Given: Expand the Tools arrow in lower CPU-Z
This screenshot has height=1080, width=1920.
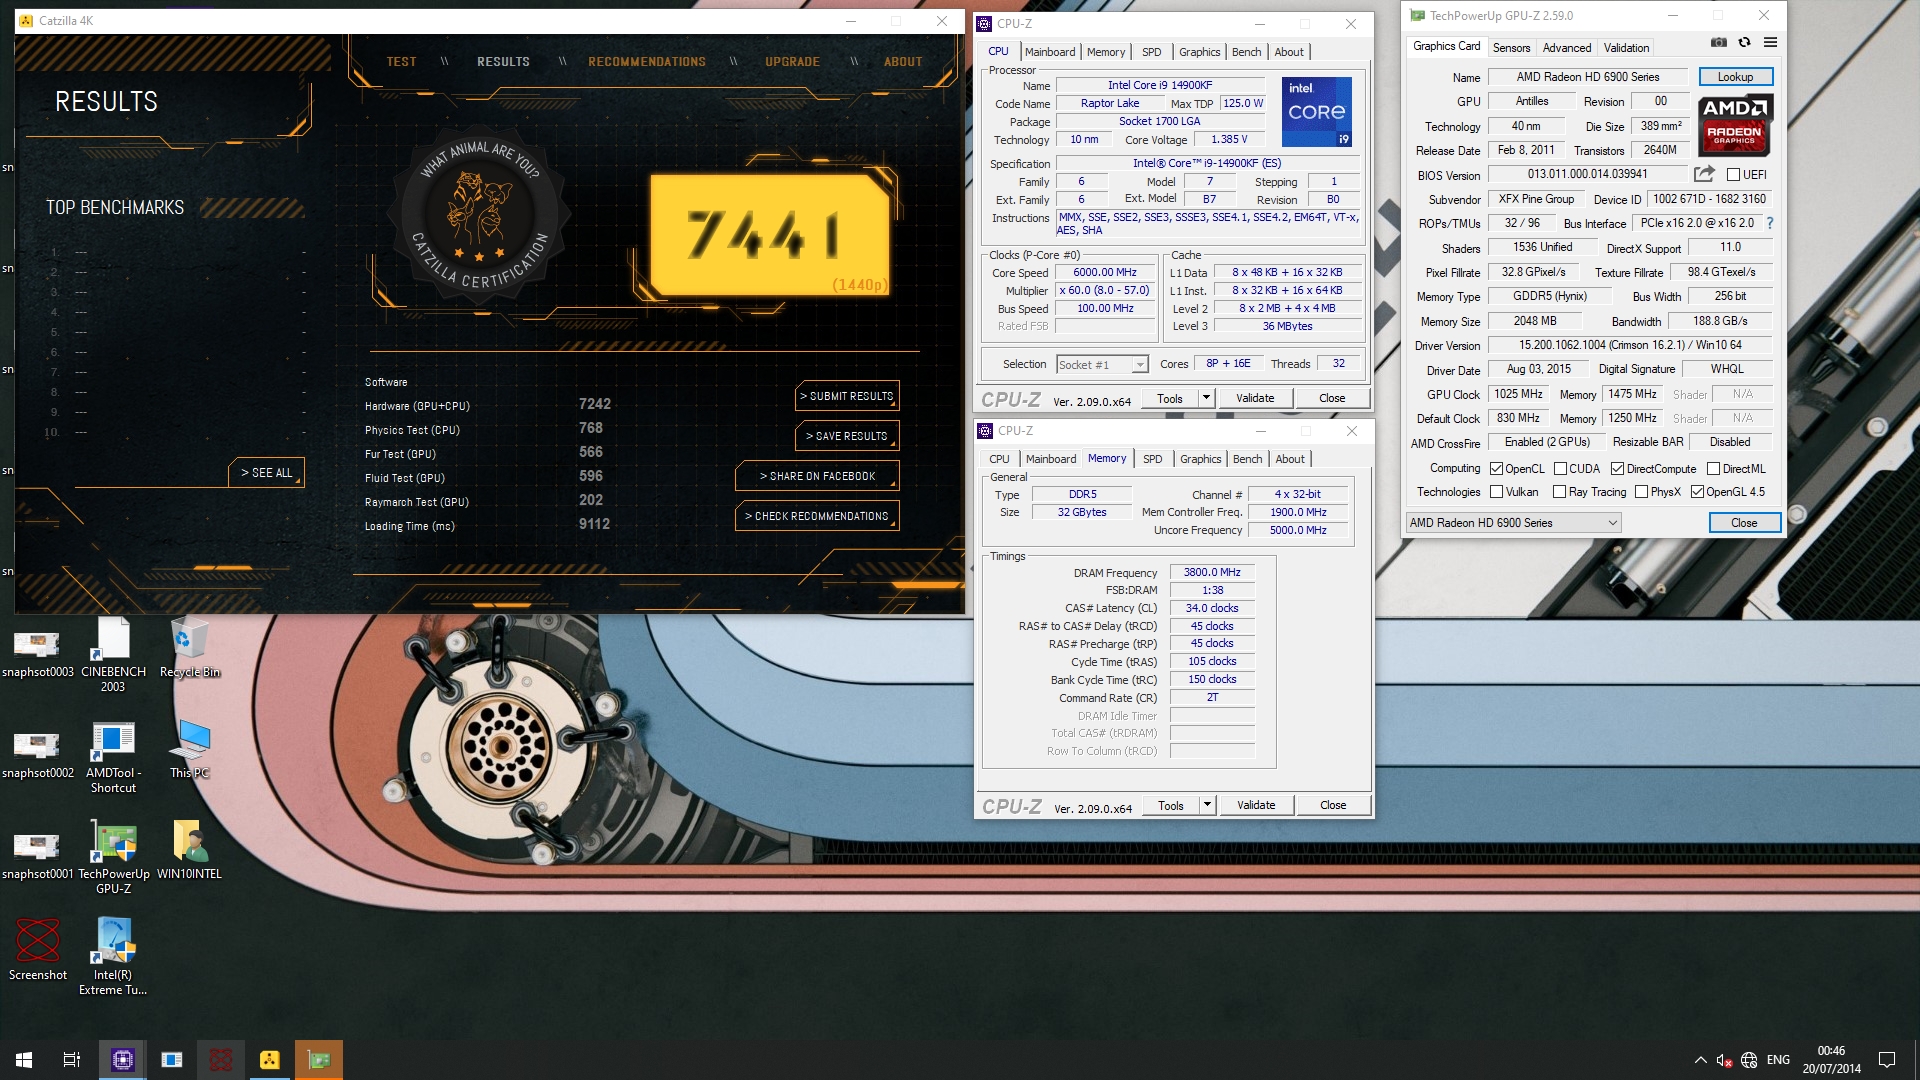Looking at the screenshot, I should [x=1207, y=805].
